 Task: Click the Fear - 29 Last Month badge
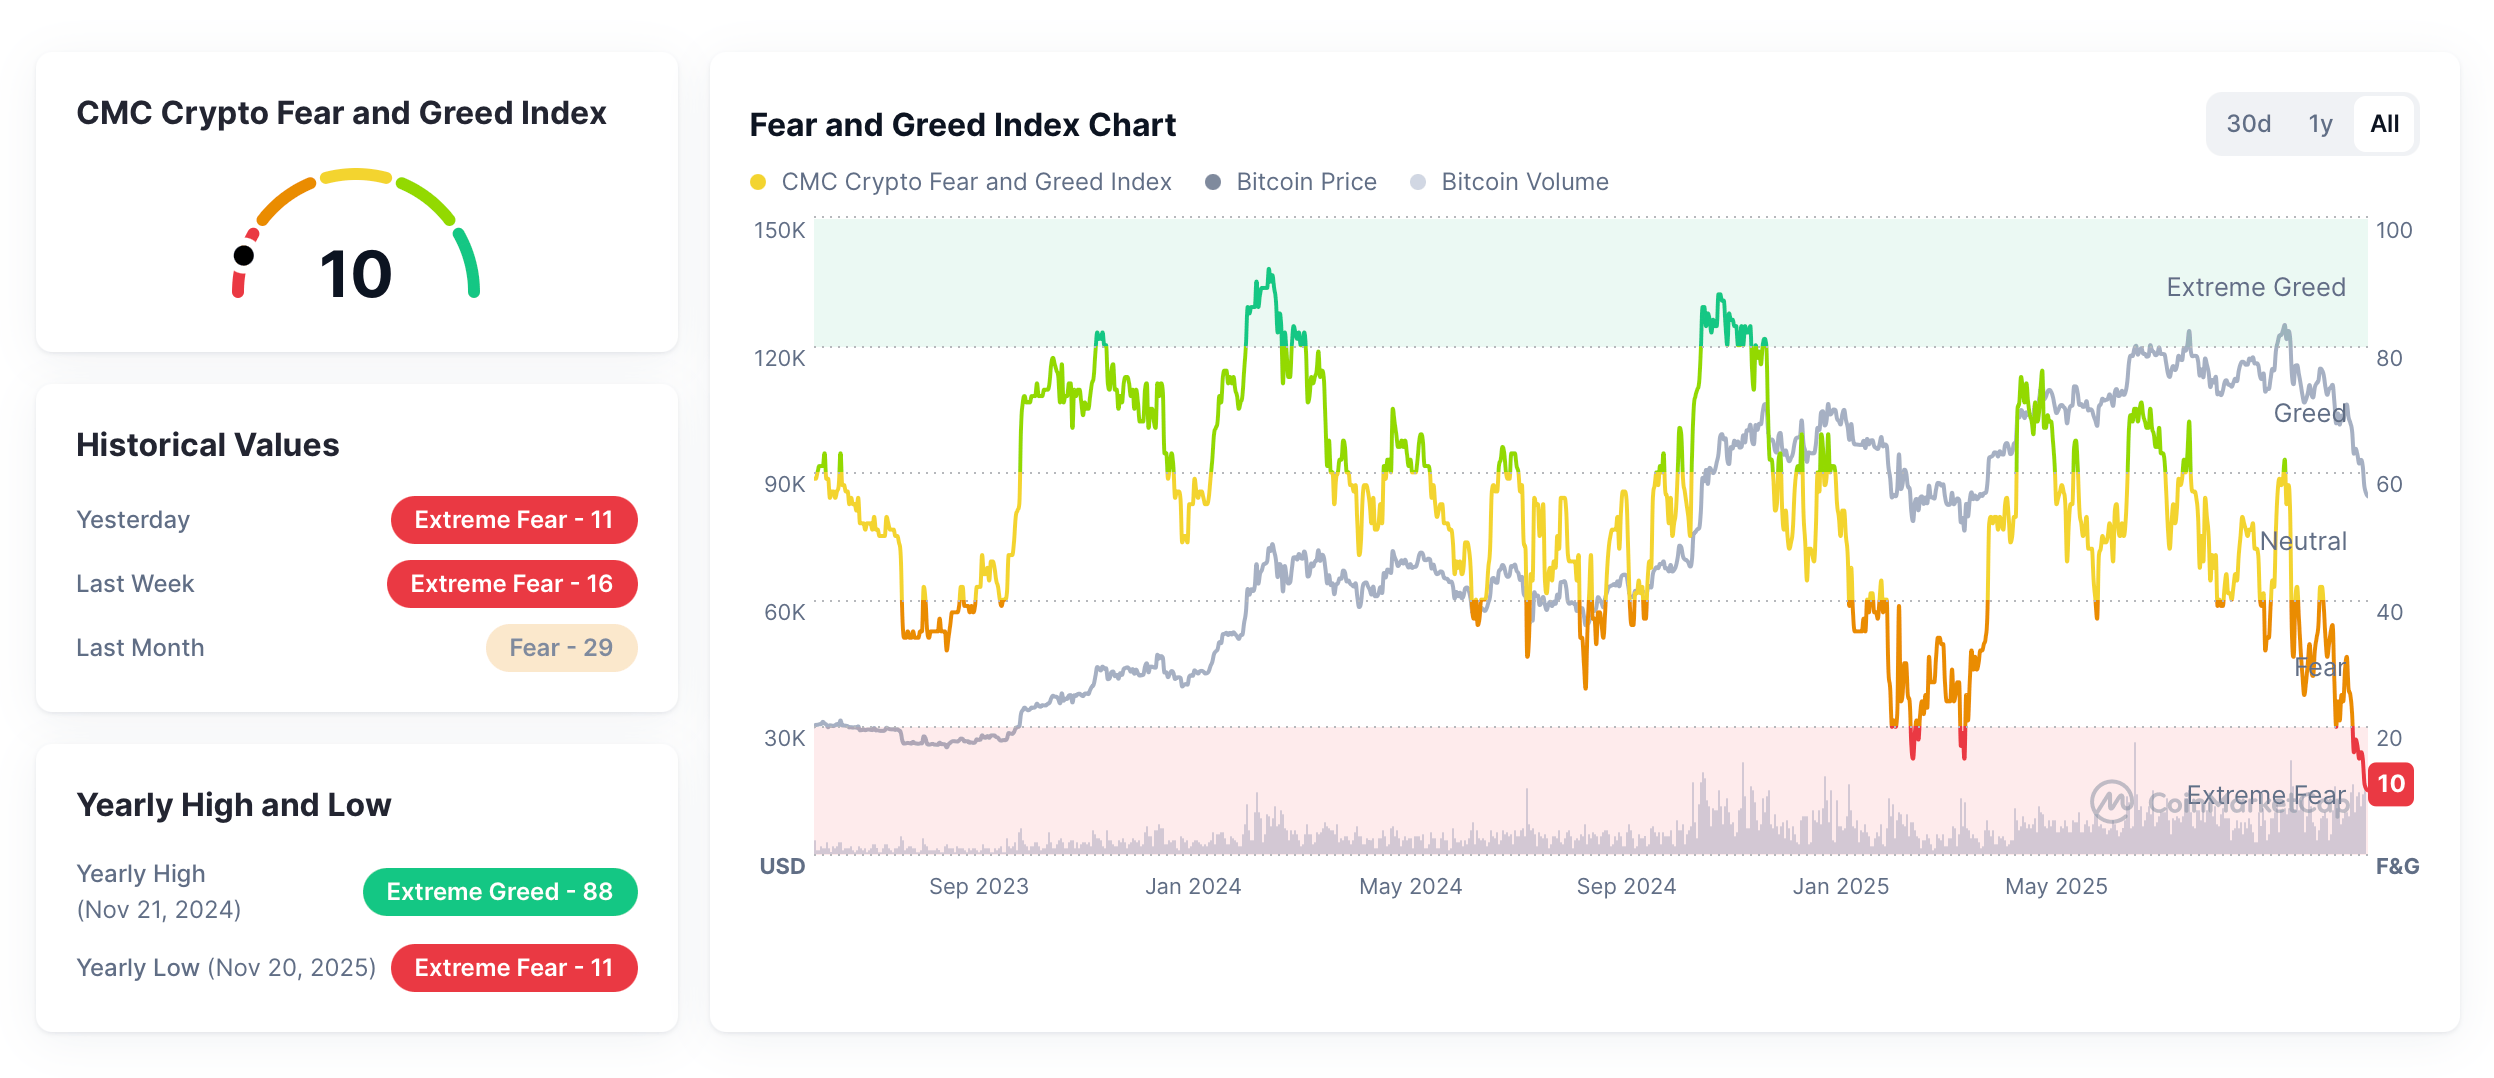click(561, 647)
